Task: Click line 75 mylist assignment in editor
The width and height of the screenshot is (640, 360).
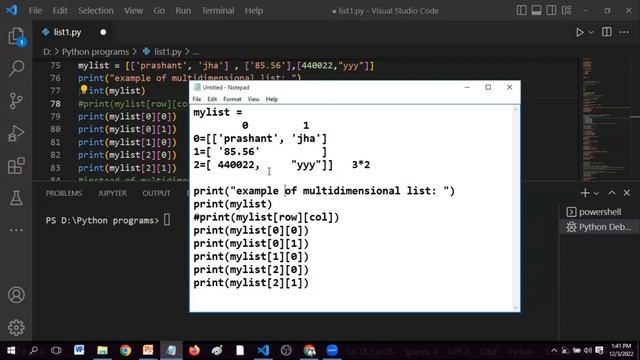Action: (226, 66)
